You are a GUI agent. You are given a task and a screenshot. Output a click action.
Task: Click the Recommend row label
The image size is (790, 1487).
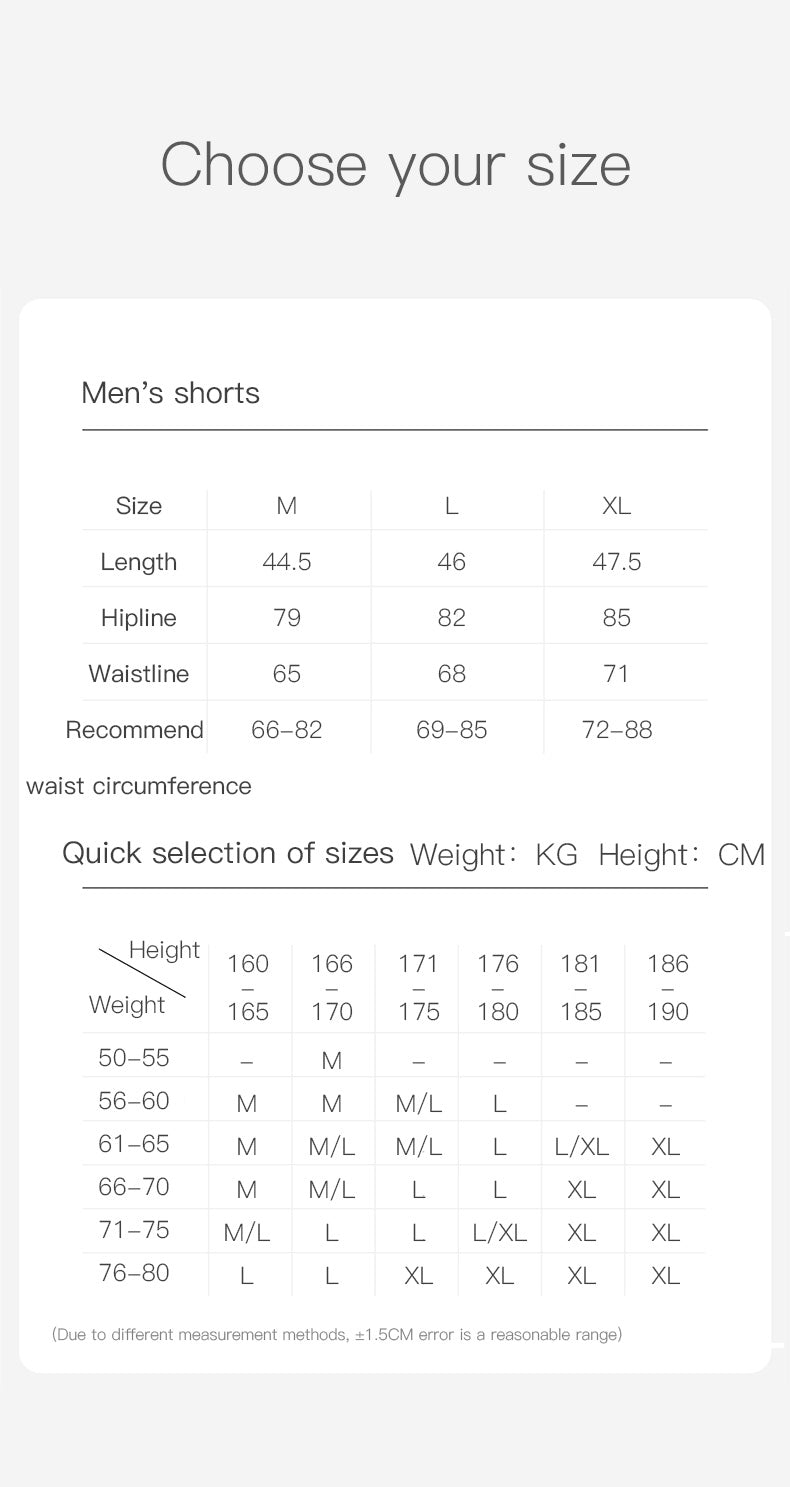pos(134,730)
